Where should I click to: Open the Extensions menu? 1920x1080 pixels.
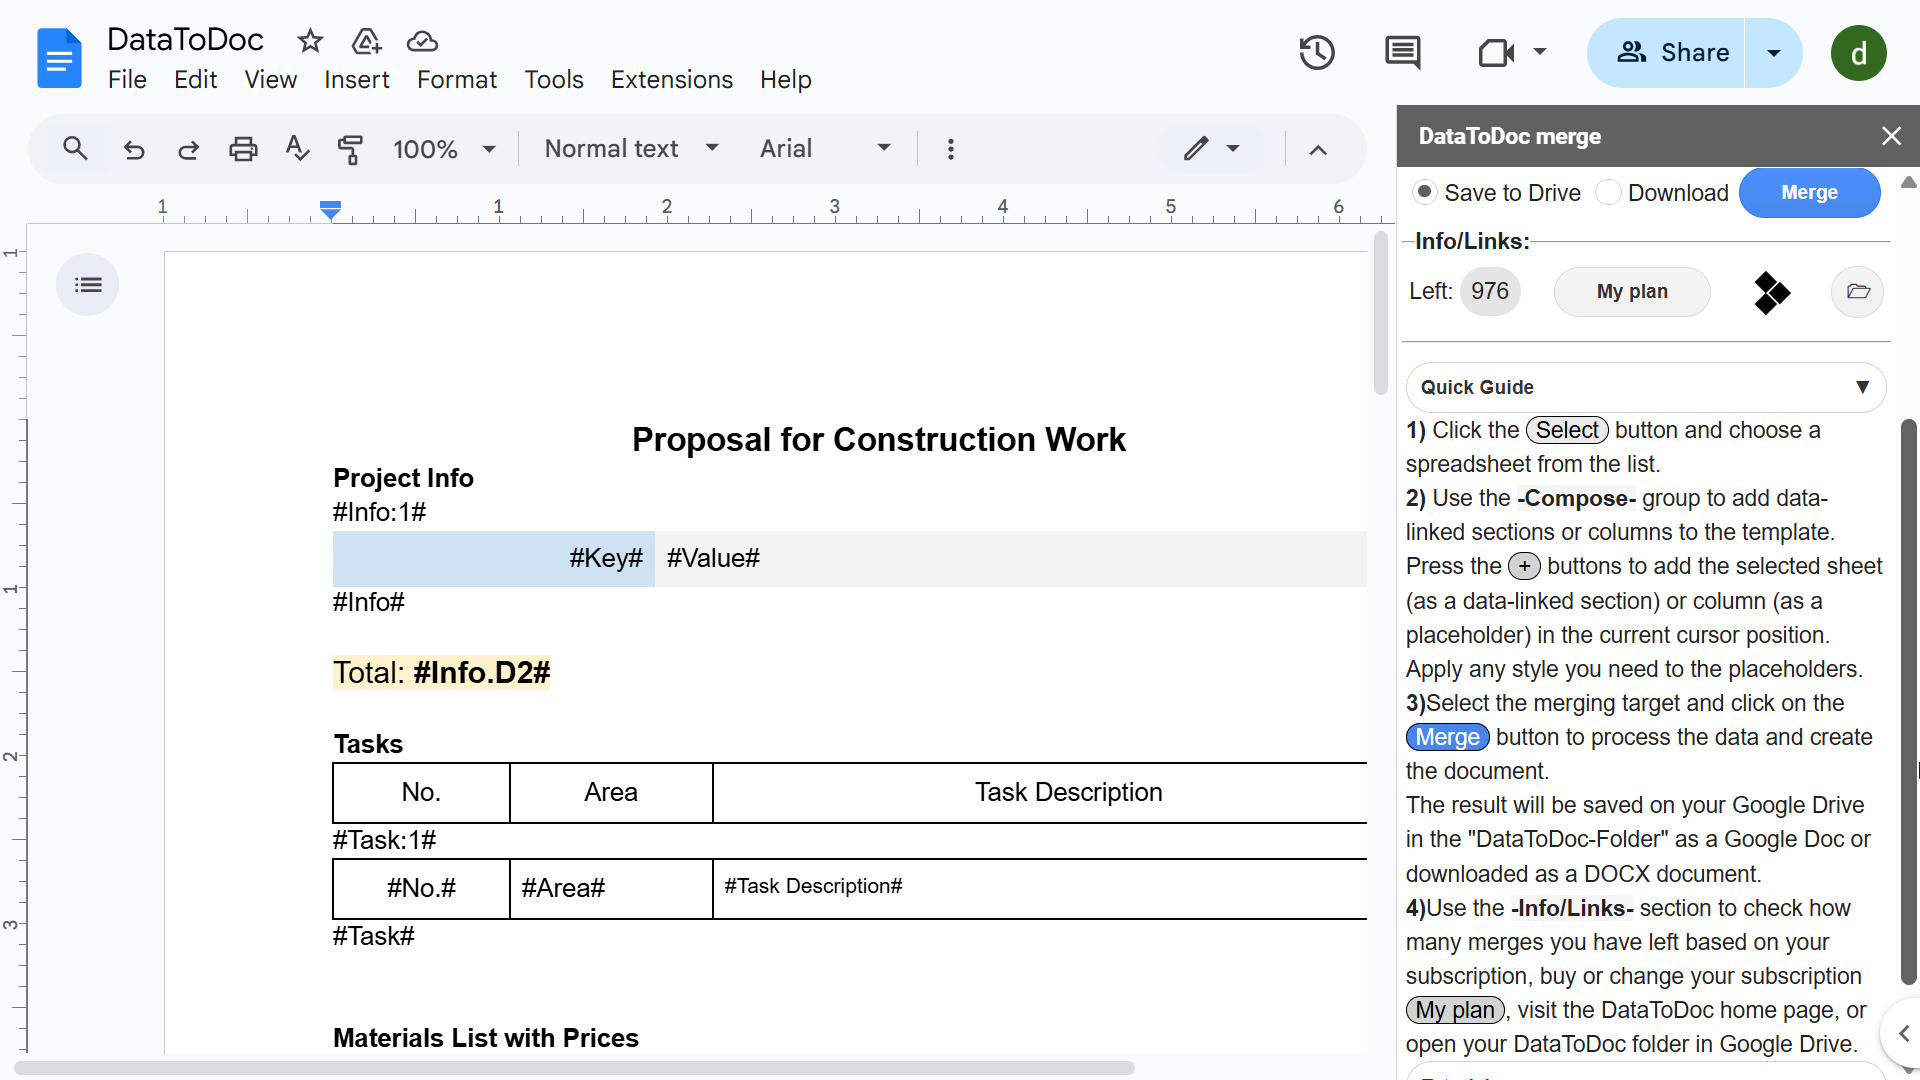pyautogui.click(x=672, y=80)
